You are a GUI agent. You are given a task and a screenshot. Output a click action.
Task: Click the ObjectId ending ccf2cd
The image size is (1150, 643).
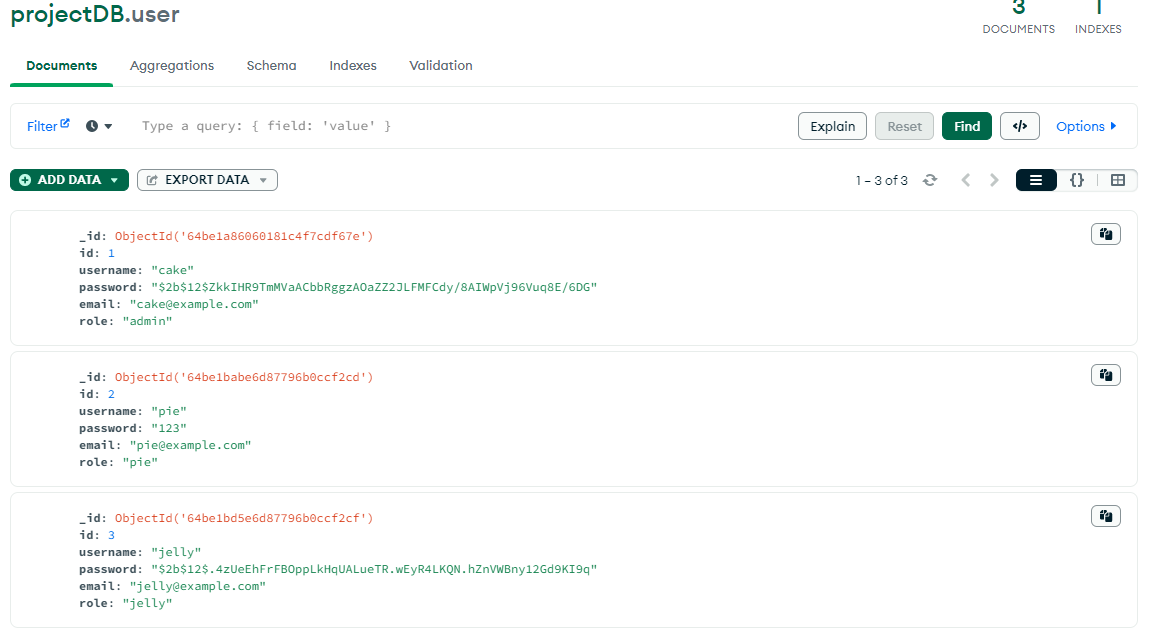(244, 377)
